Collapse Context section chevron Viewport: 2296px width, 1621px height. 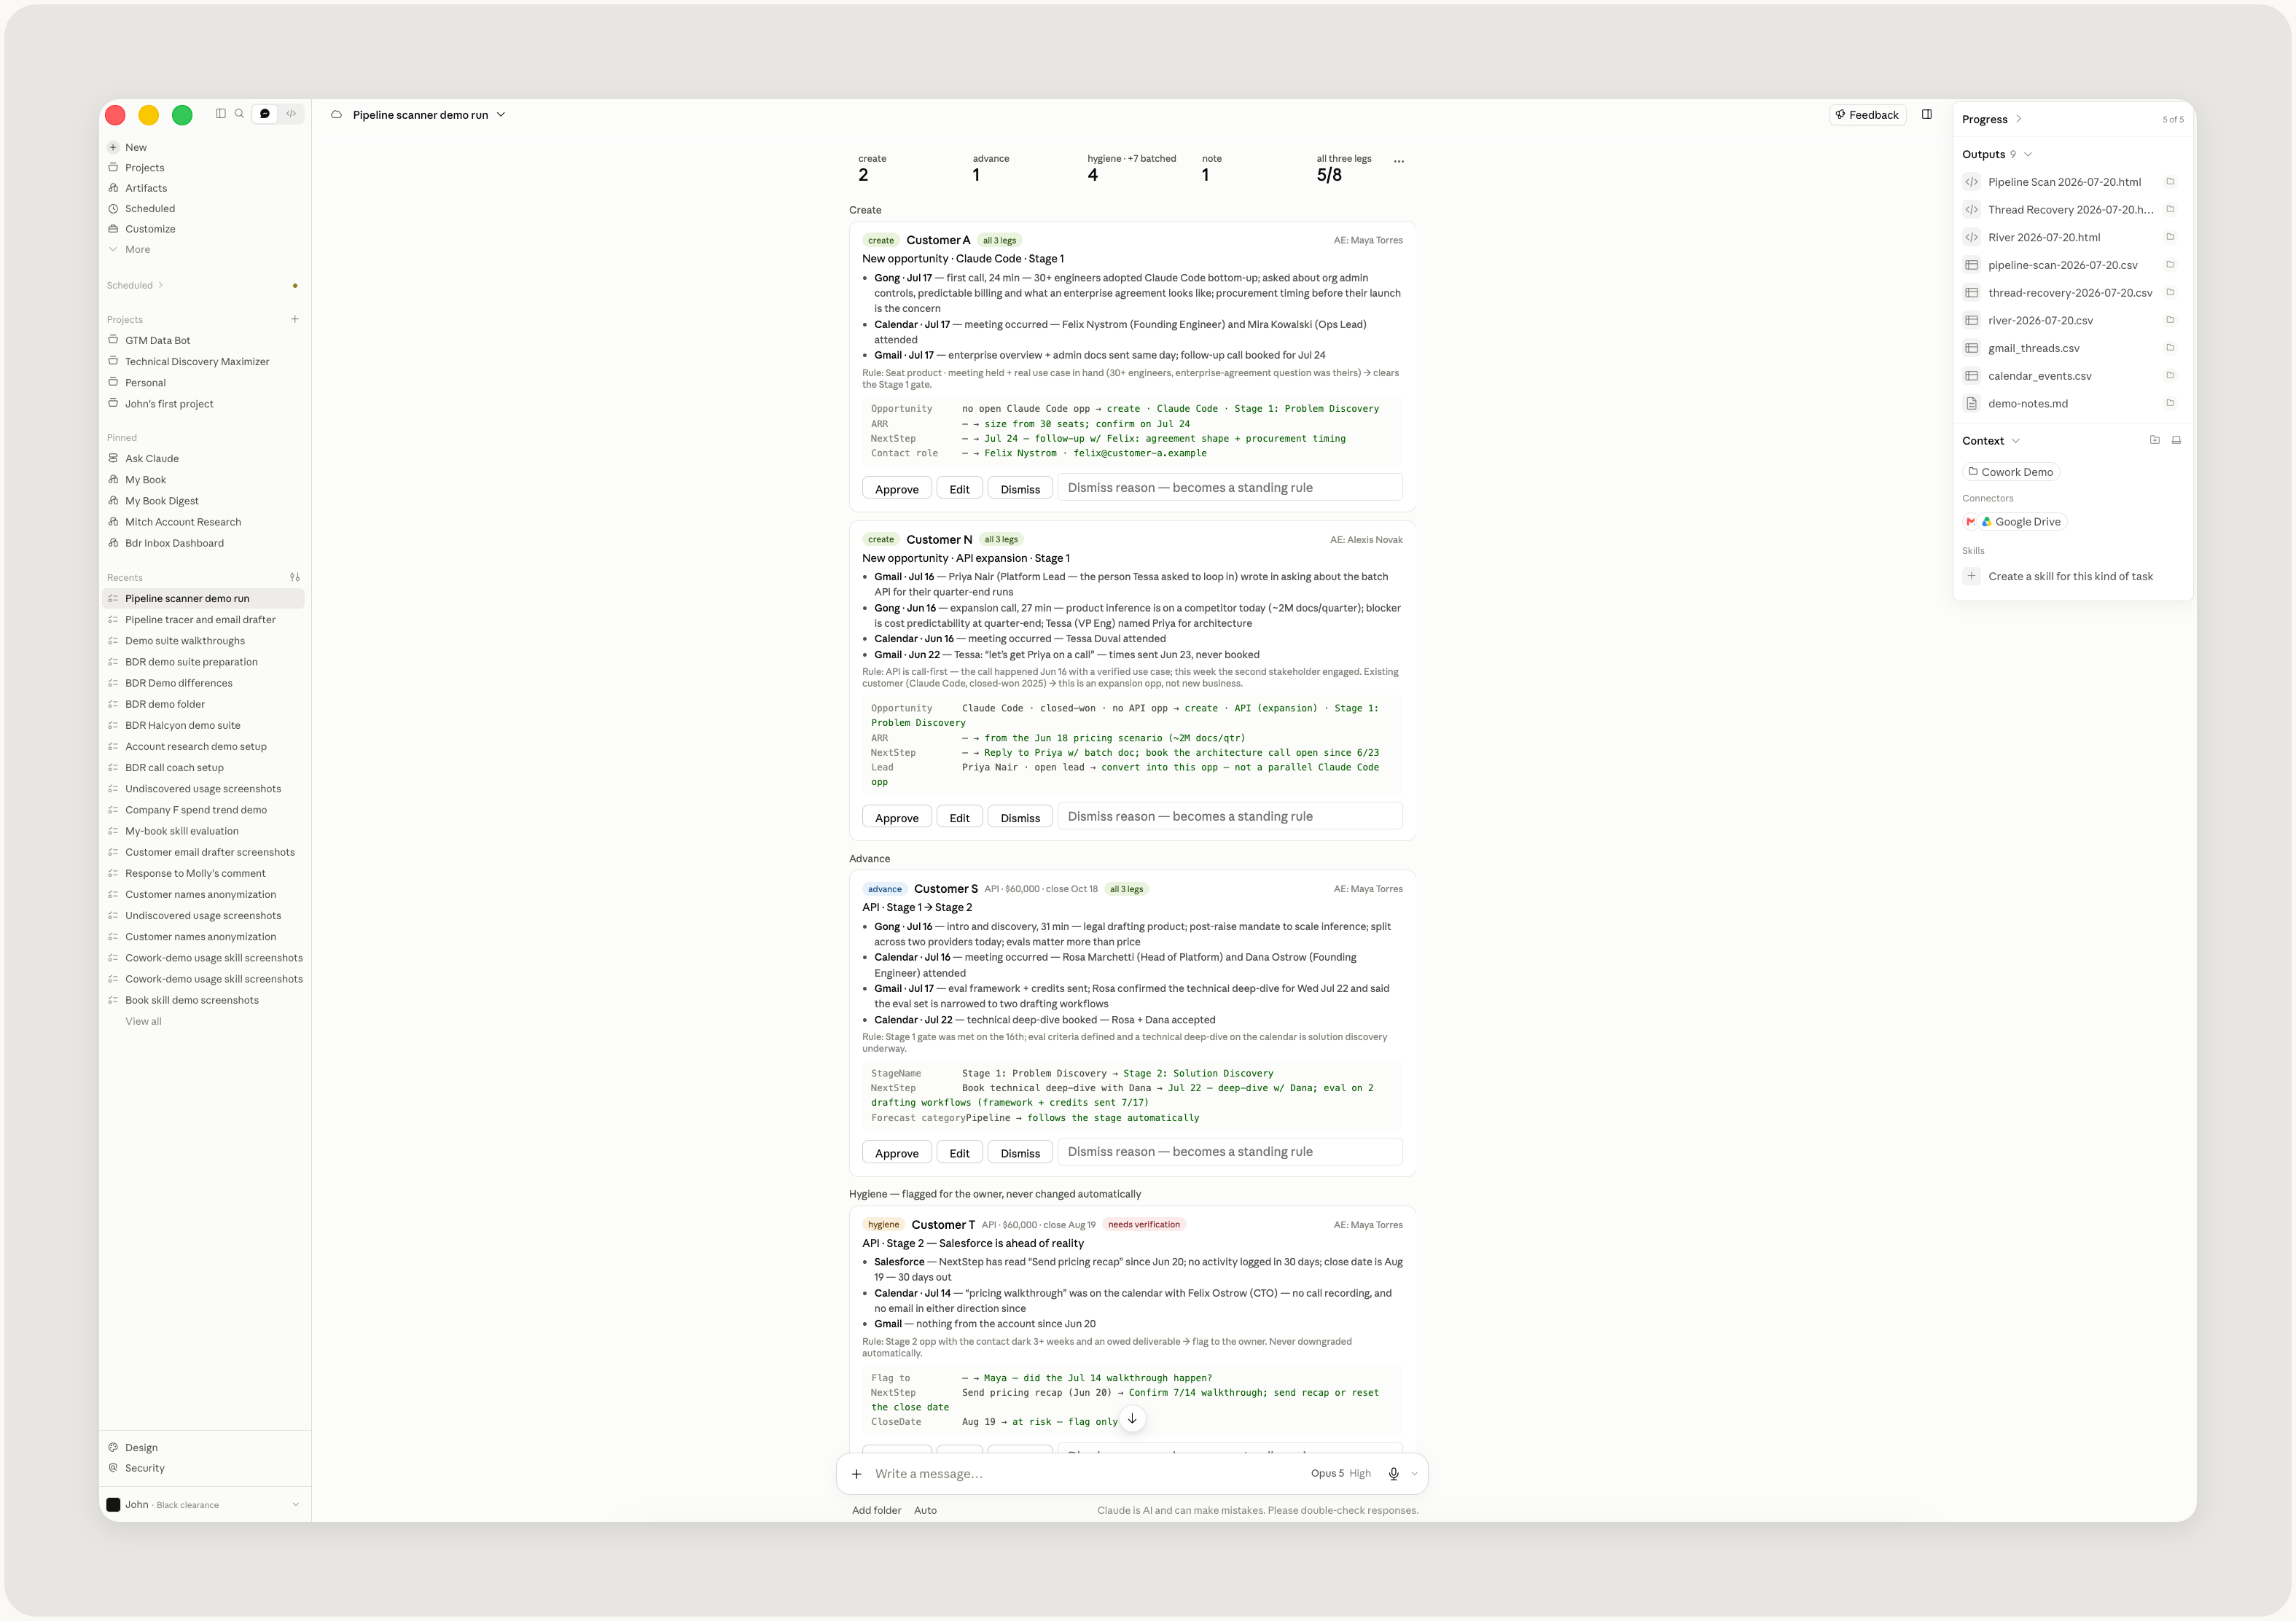(2016, 441)
